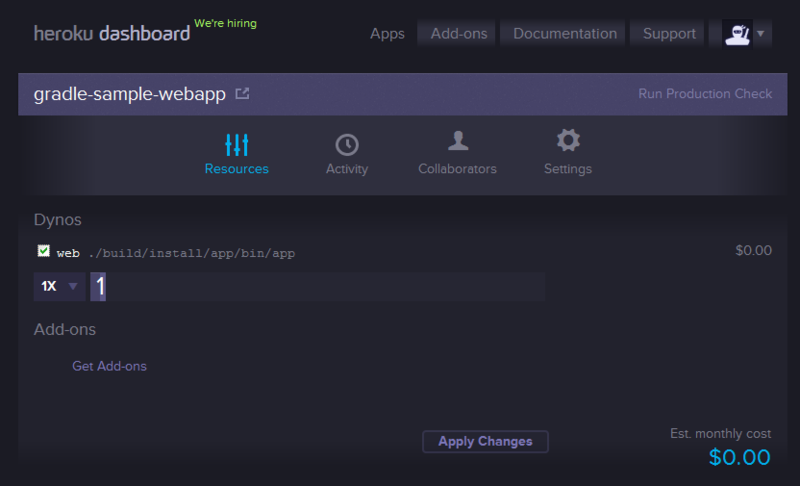
Task: Click the Add-ons section heading
Action: click(x=65, y=329)
